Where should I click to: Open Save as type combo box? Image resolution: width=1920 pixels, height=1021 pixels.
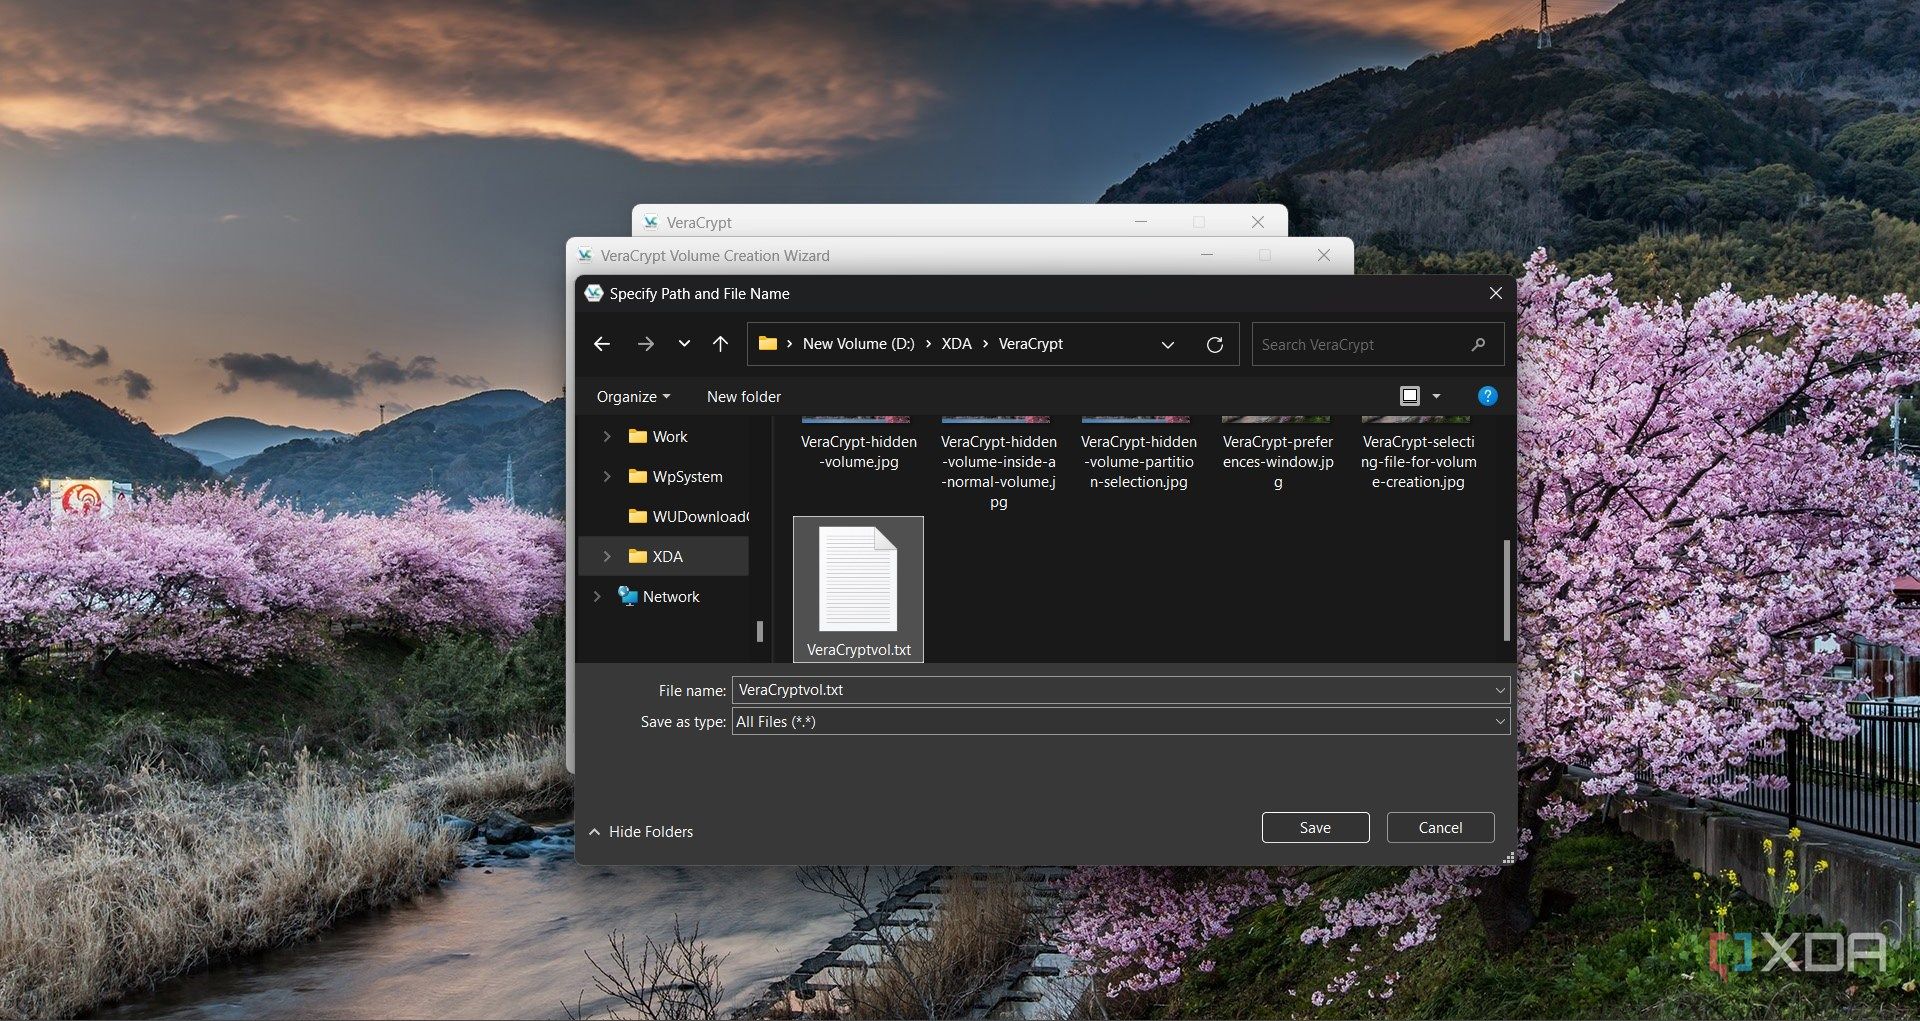(x=1121, y=722)
